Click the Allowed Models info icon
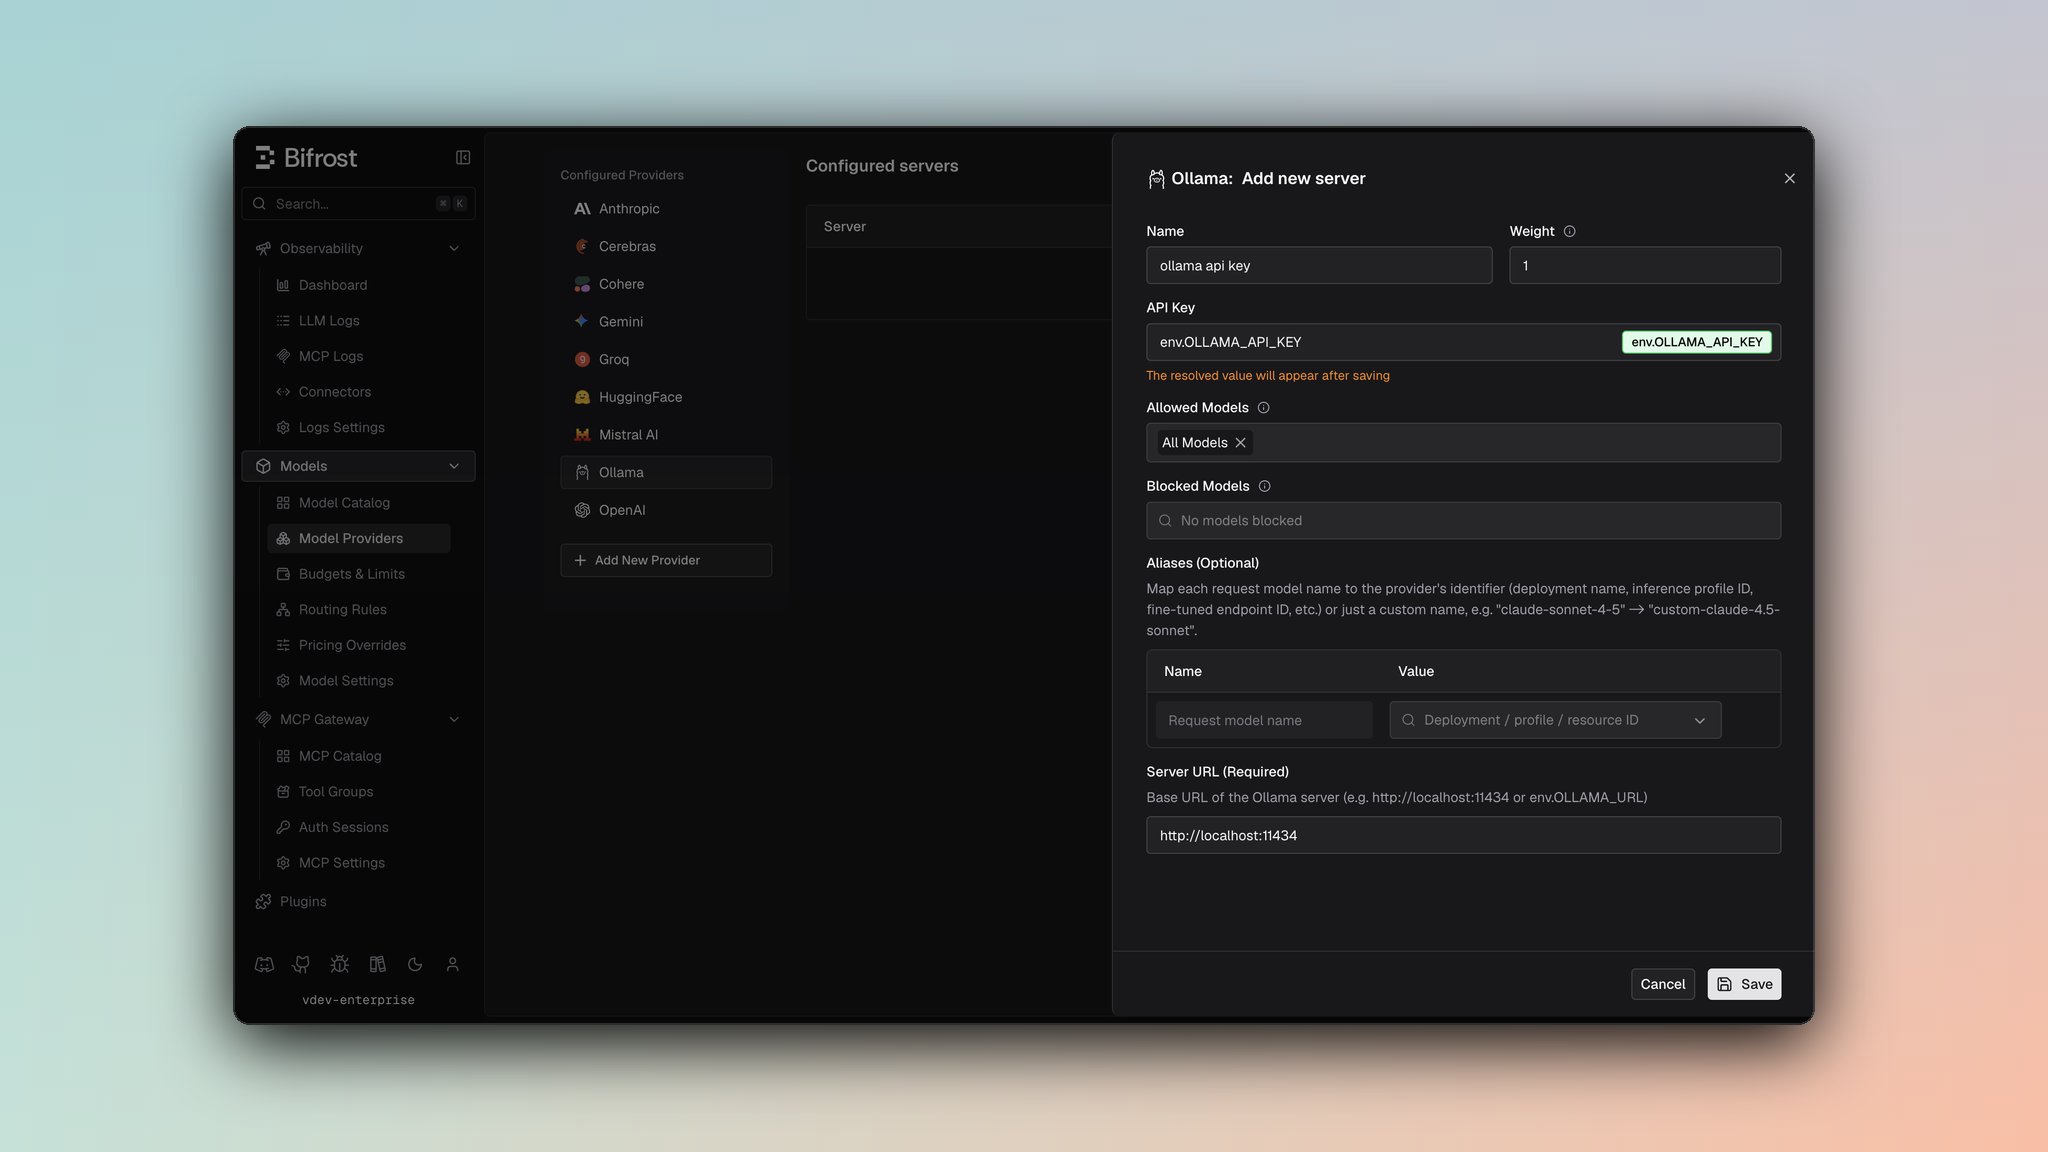Image resolution: width=2048 pixels, height=1152 pixels. pos(1263,407)
